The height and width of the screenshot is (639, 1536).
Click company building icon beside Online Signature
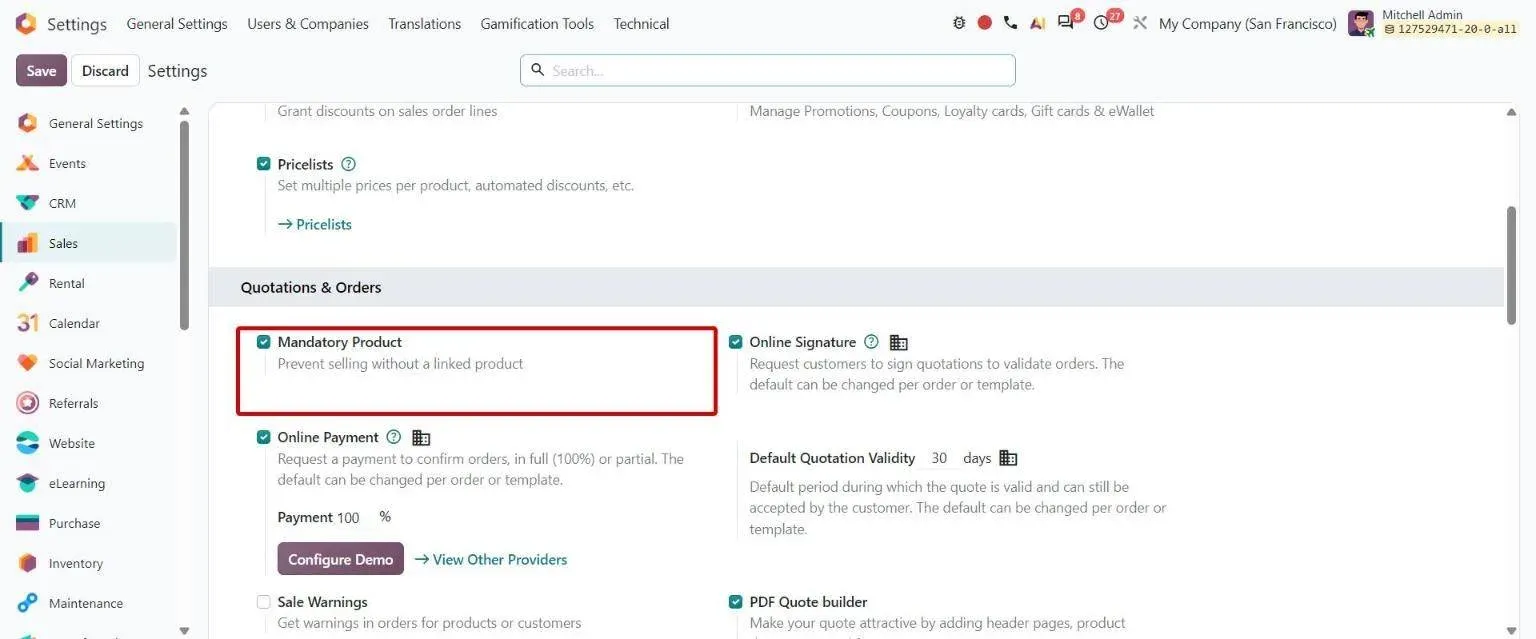899,342
